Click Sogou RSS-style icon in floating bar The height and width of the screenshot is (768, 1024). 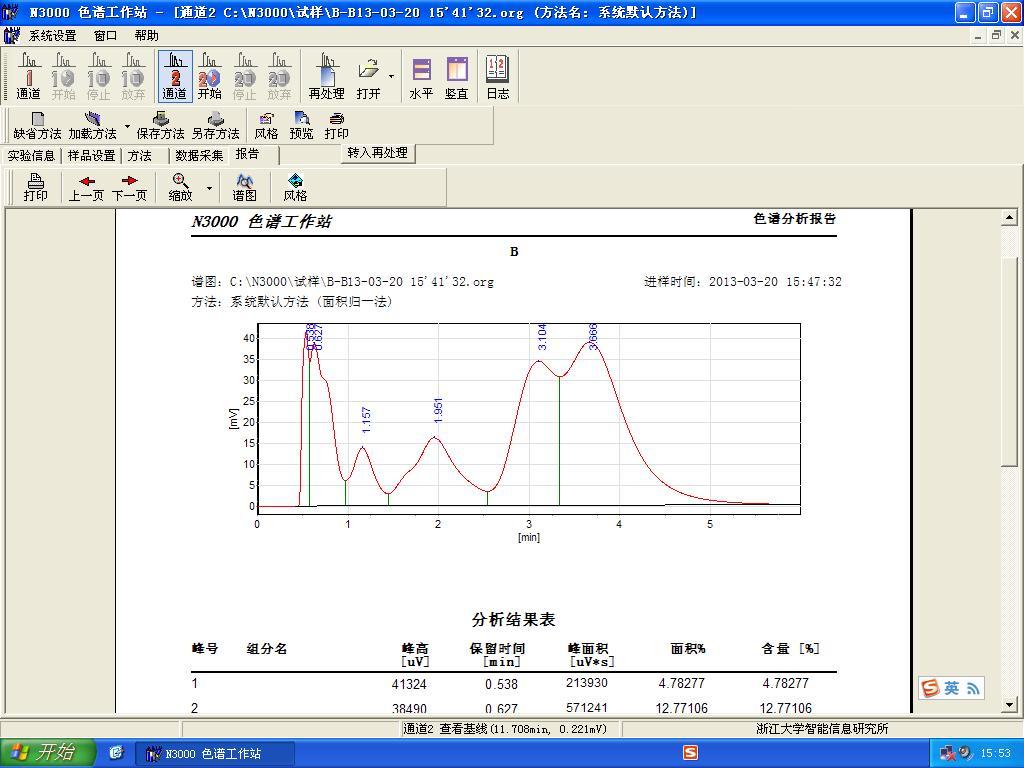point(972,688)
